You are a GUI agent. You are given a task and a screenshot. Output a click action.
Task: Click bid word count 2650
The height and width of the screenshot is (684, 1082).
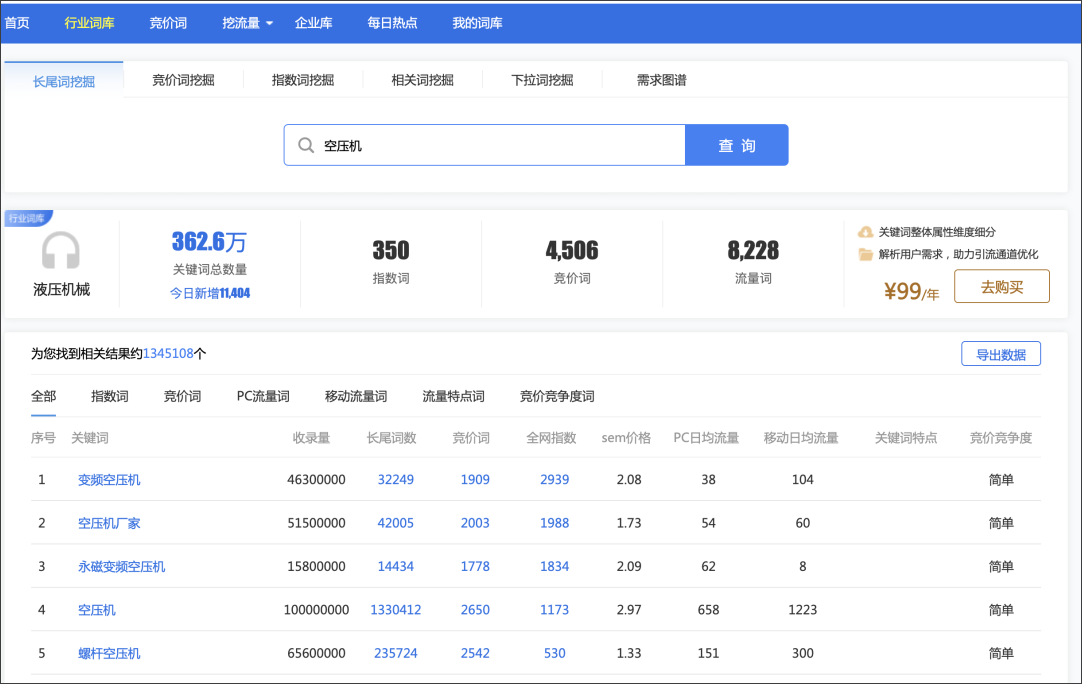point(475,610)
